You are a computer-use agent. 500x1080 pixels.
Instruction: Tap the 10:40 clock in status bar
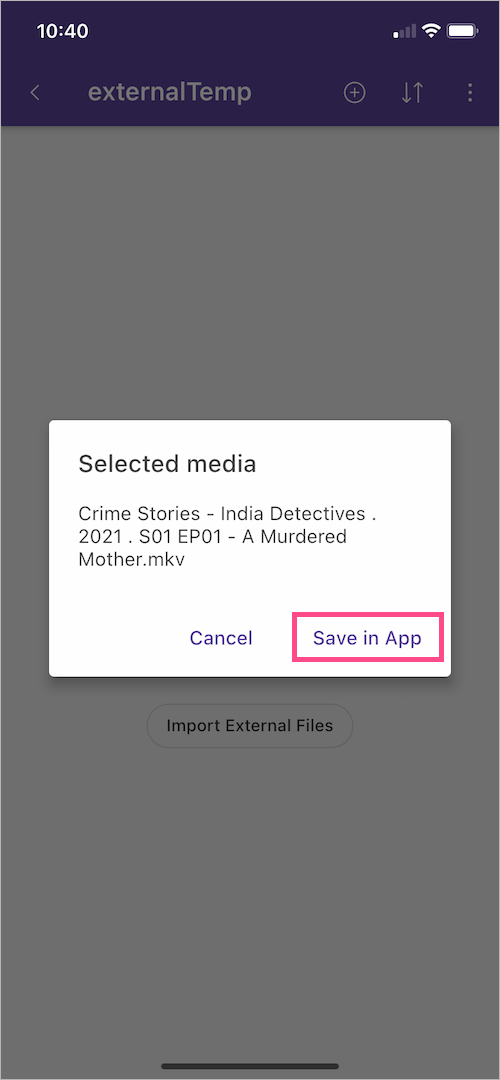point(62,31)
